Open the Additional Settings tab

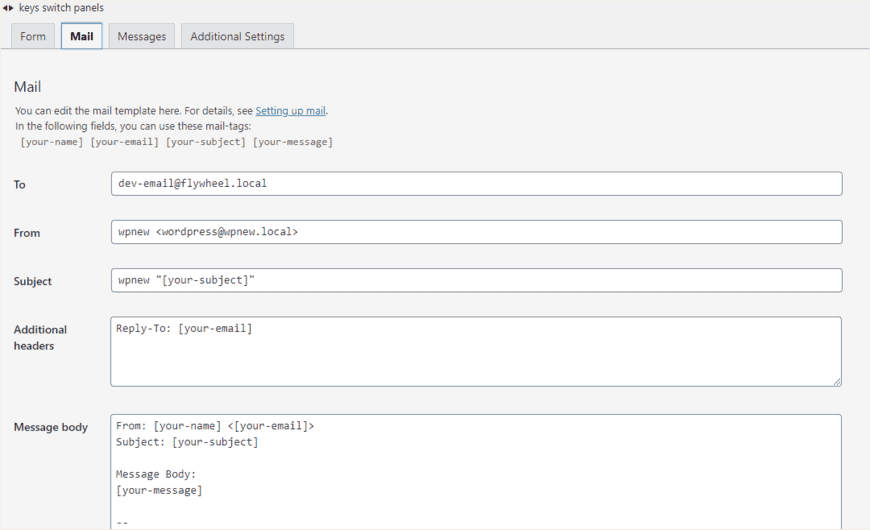[237, 36]
